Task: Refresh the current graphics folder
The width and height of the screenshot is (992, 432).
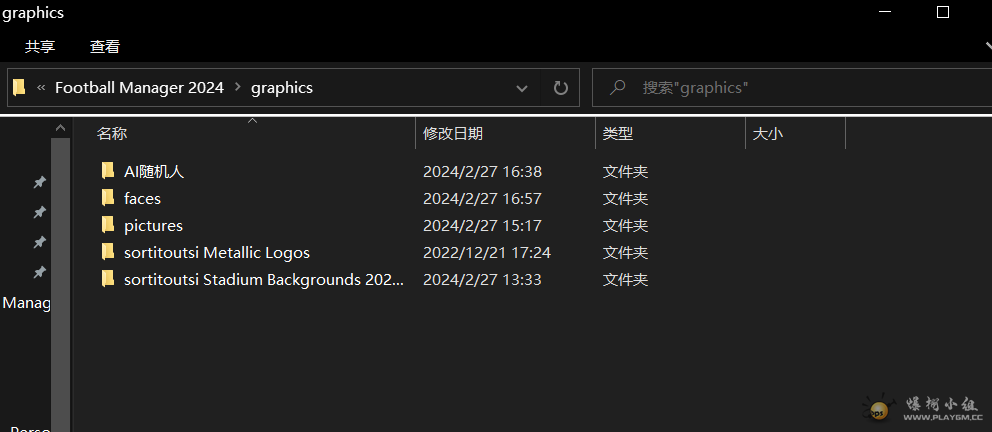Action: [x=561, y=88]
